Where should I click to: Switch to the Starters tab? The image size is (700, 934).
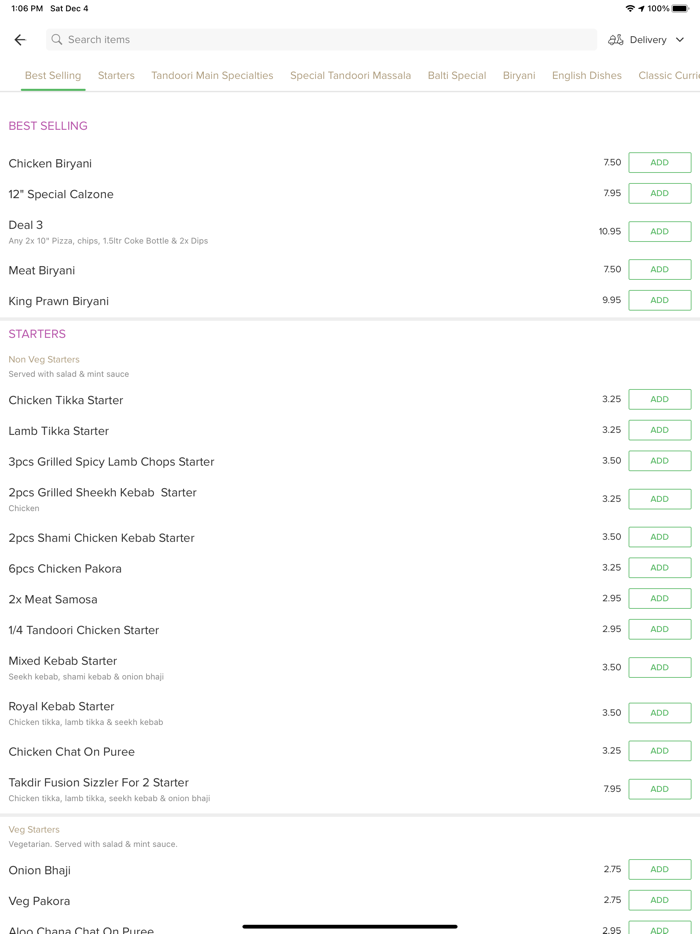pyautogui.click(x=115, y=75)
